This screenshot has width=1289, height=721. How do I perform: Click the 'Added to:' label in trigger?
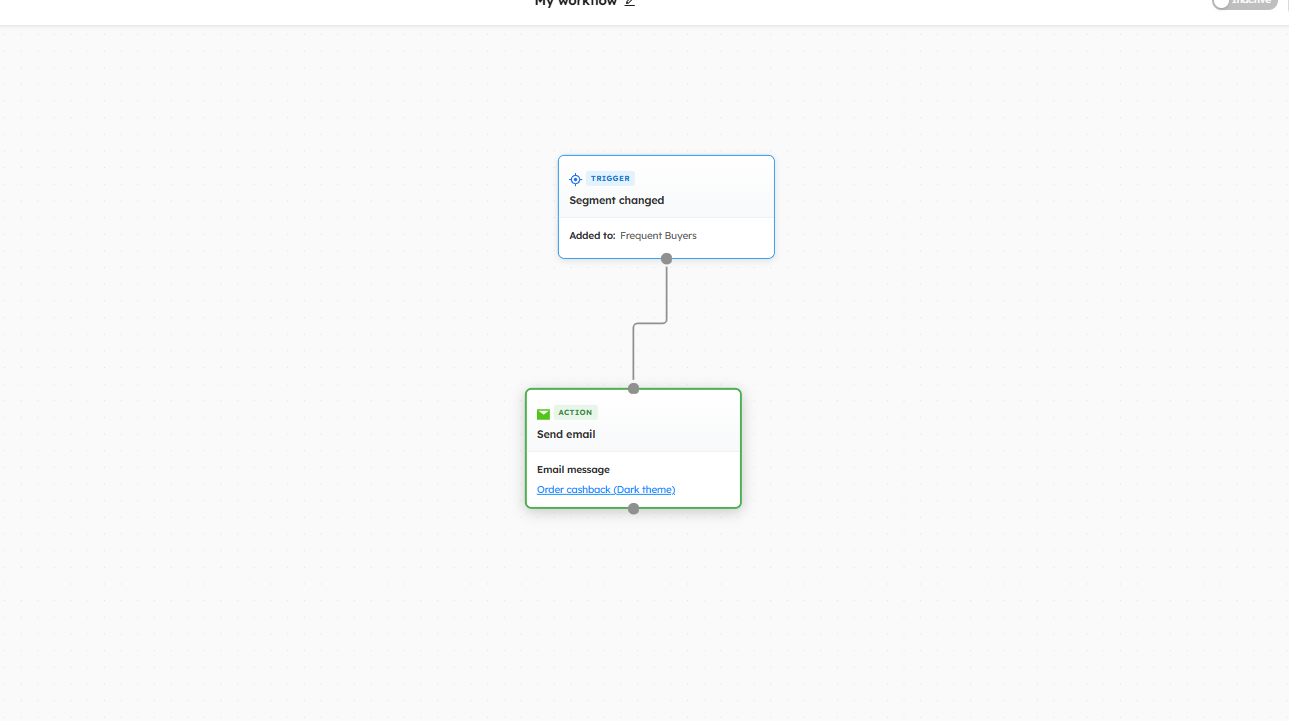tap(592, 236)
